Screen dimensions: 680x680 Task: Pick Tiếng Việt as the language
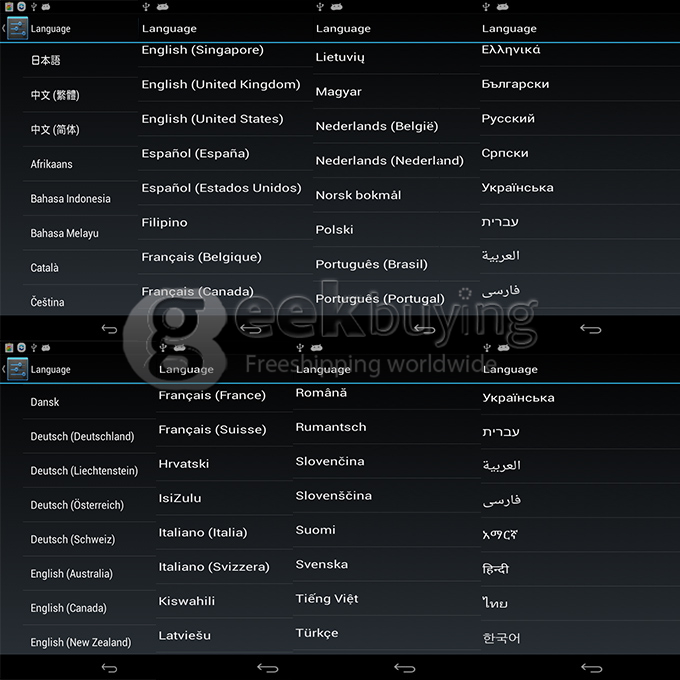[x=326, y=599]
